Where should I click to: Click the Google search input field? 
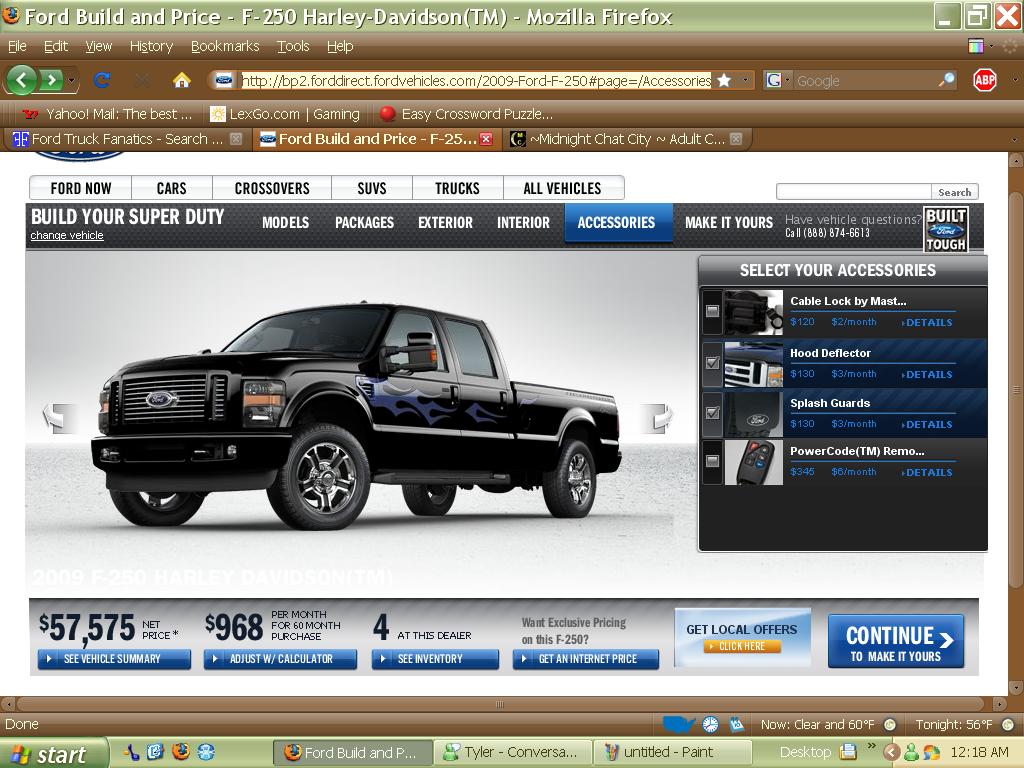pos(865,81)
